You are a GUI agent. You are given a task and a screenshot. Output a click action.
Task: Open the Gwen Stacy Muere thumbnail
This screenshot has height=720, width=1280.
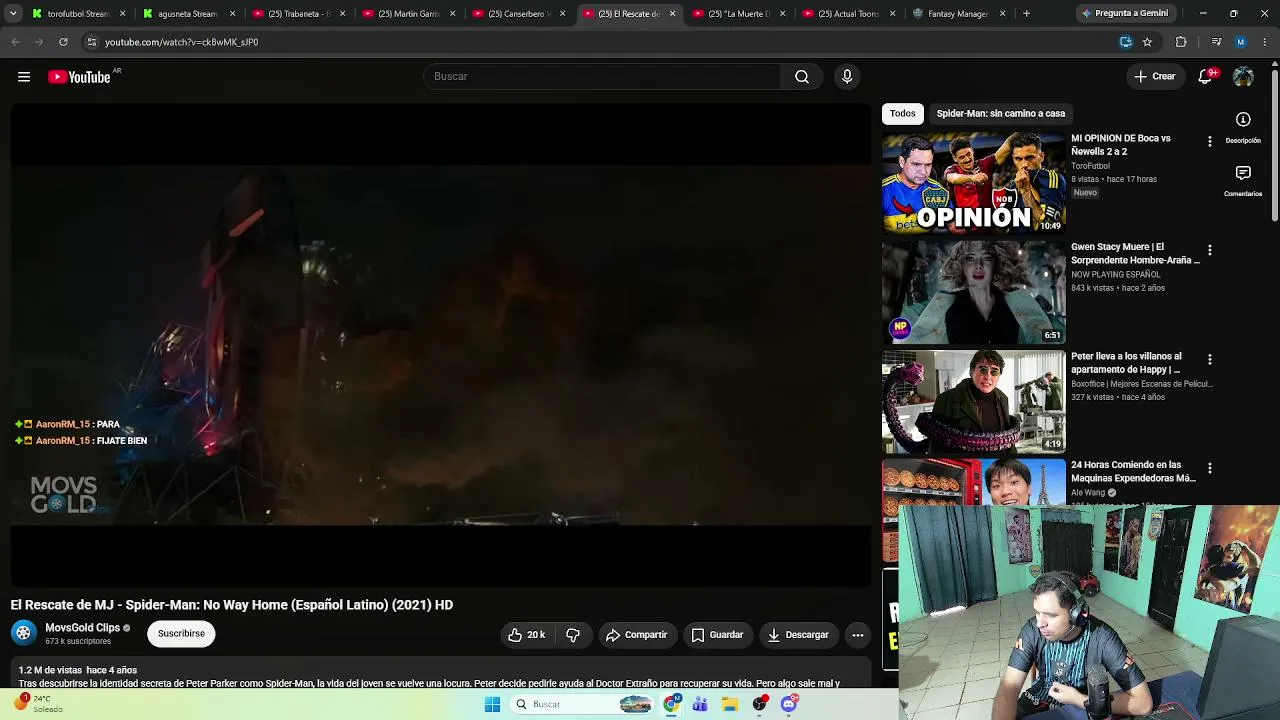click(974, 292)
